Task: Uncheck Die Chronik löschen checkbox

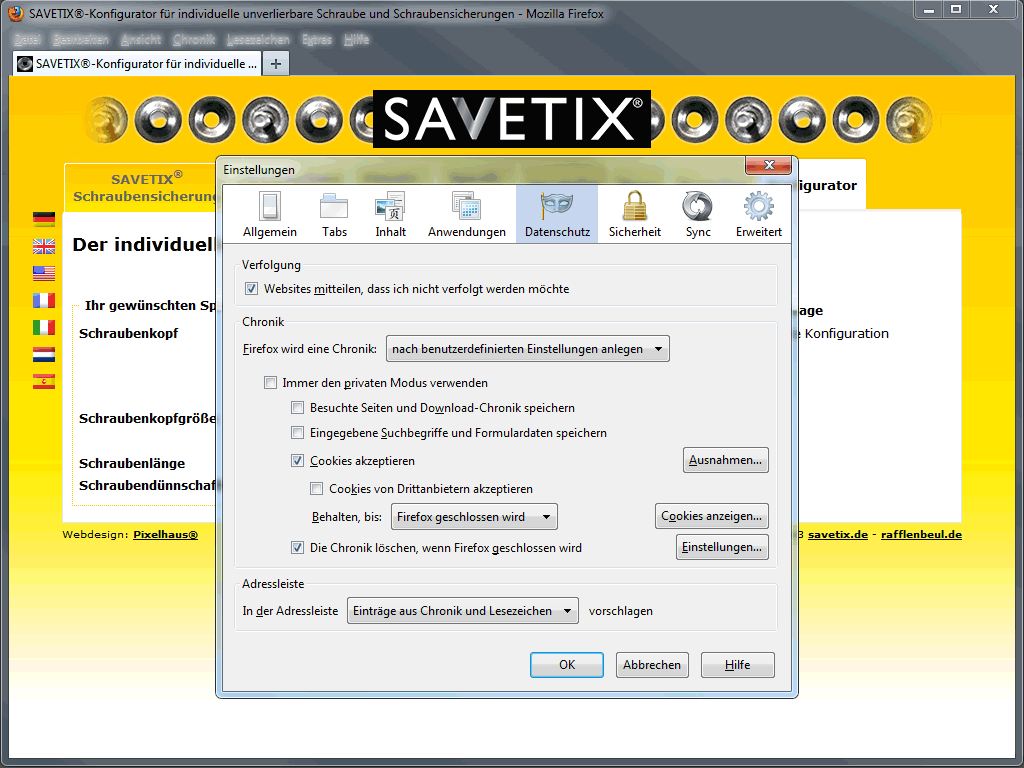Action: tap(298, 547)
